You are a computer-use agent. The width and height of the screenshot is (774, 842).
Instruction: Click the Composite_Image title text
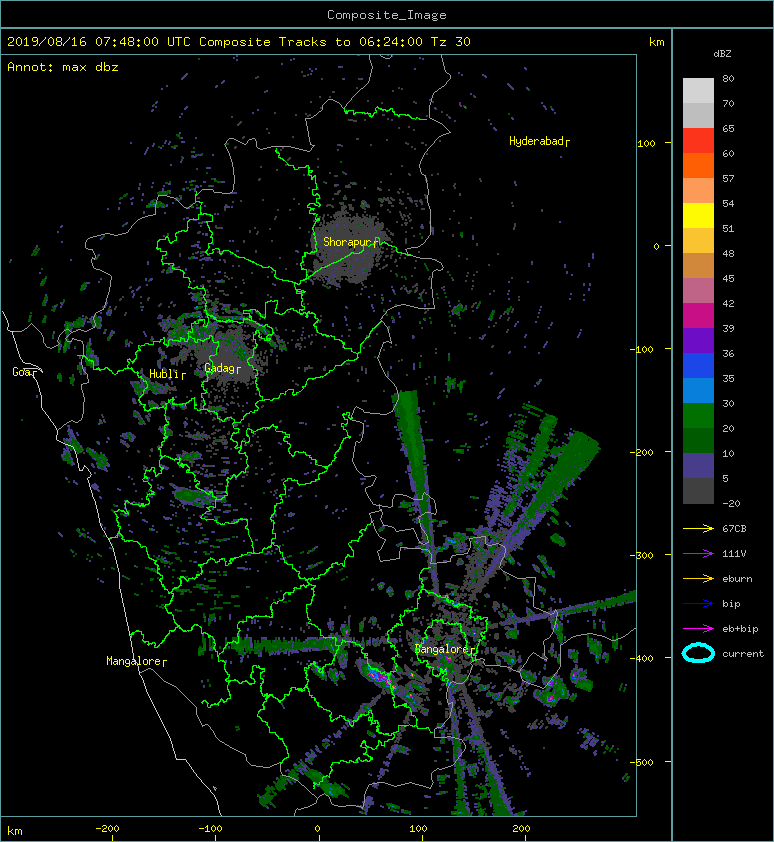[387, 14]
